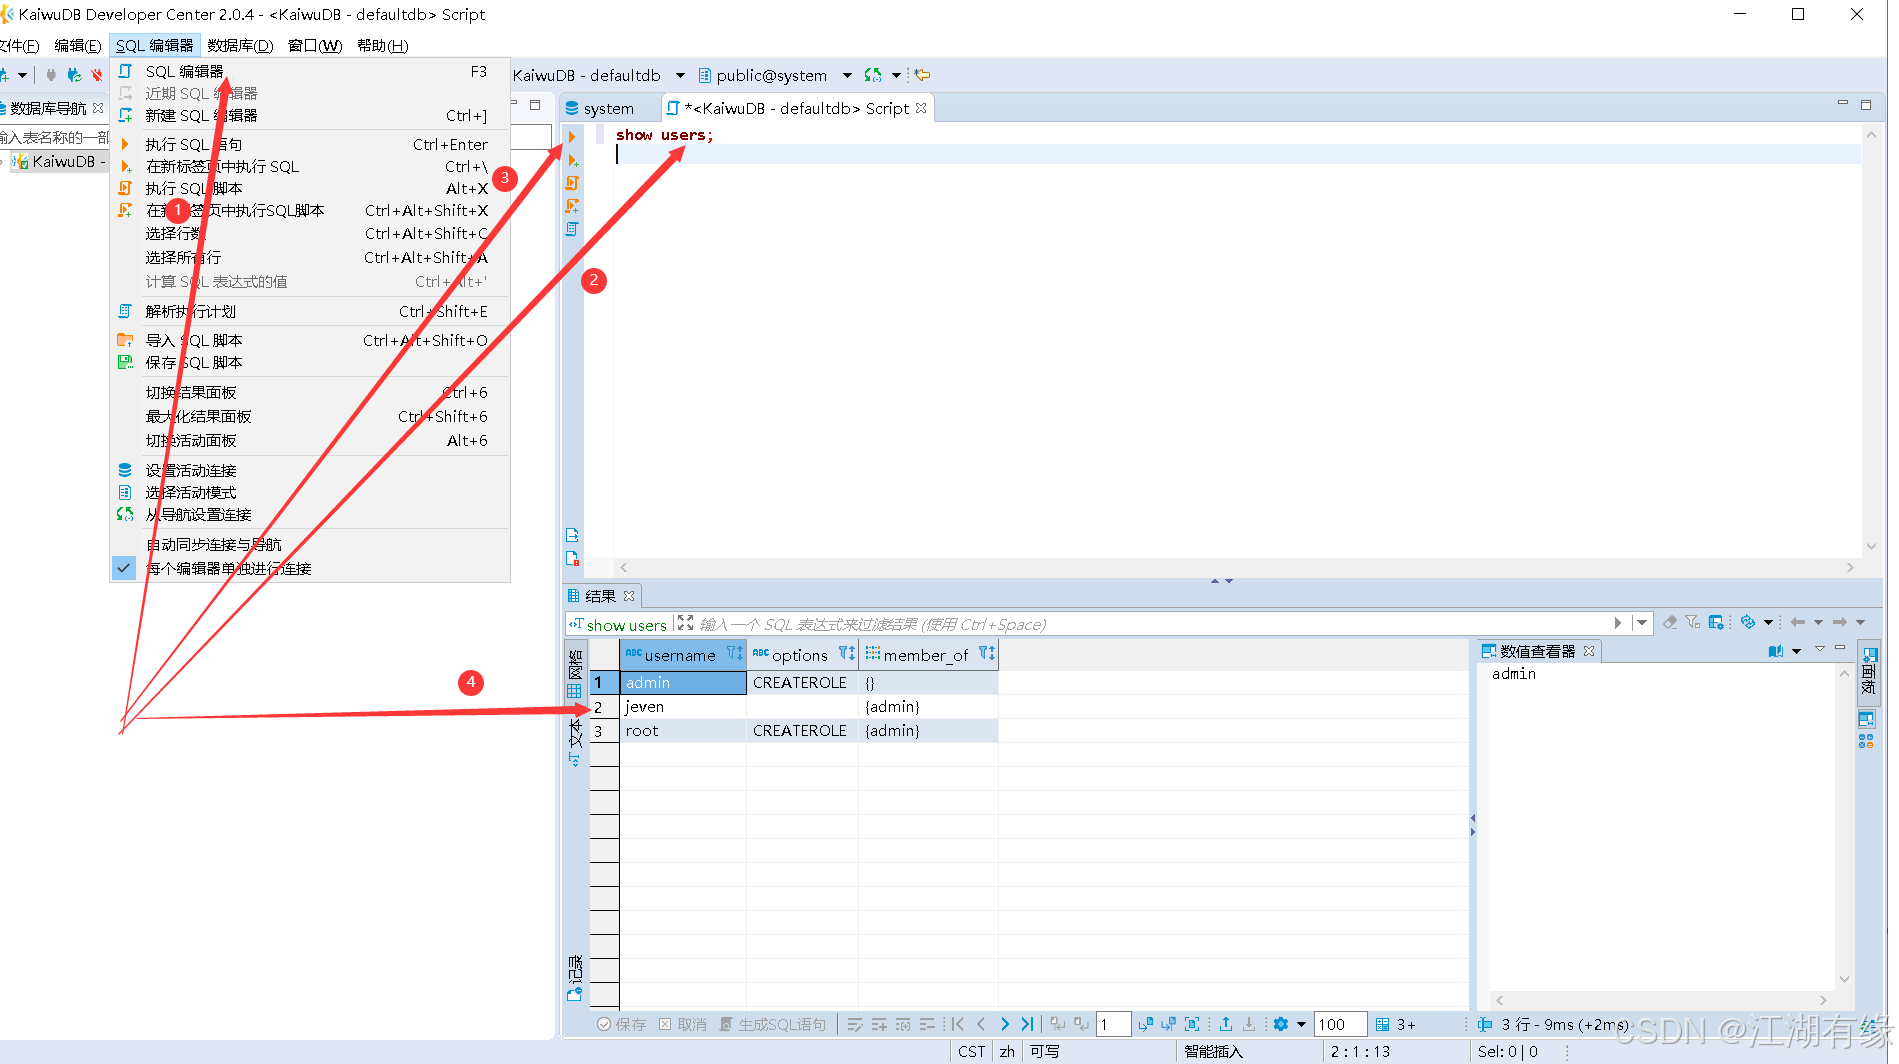Image resolution: width=1899 pixels, height=1064 pixels.
Task: Switch to the 结果 results tab
Action: pos(601,596)
